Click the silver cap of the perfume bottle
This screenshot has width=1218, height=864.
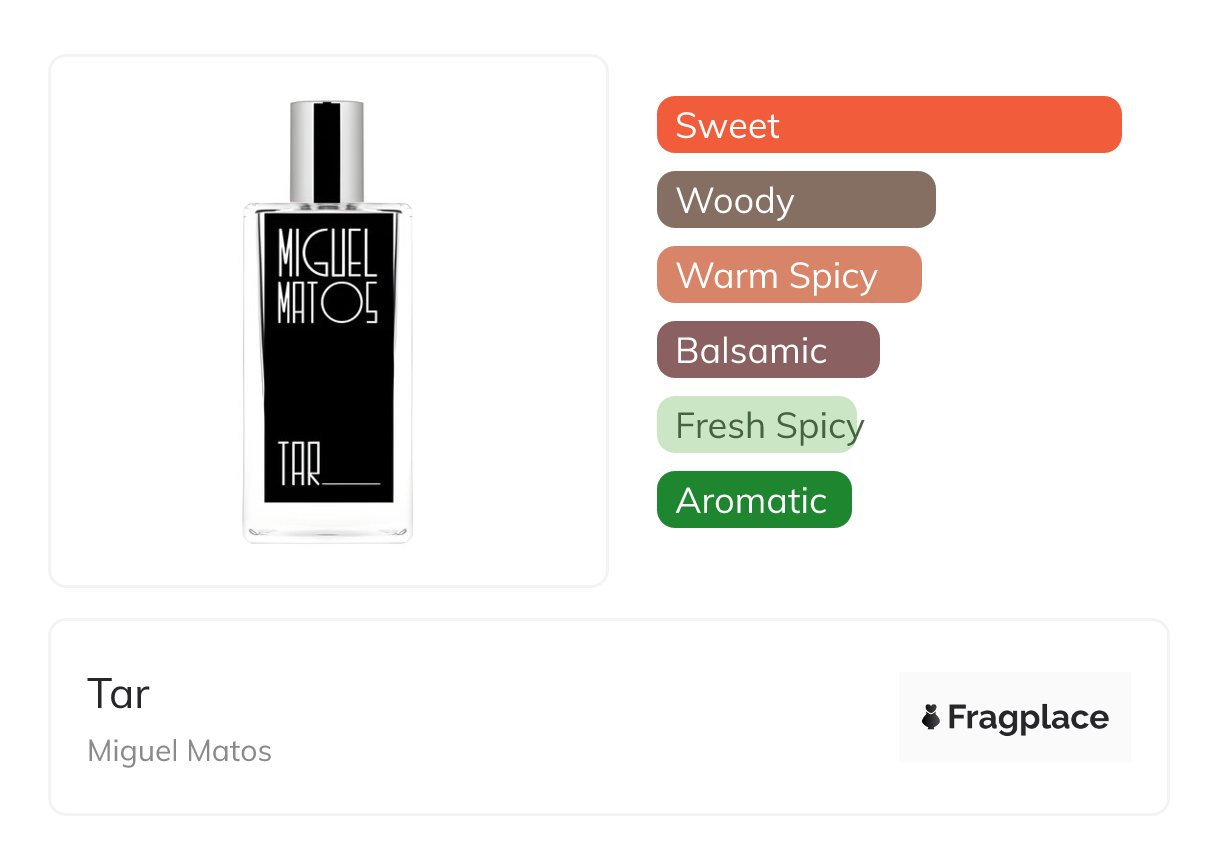[303, 150]
